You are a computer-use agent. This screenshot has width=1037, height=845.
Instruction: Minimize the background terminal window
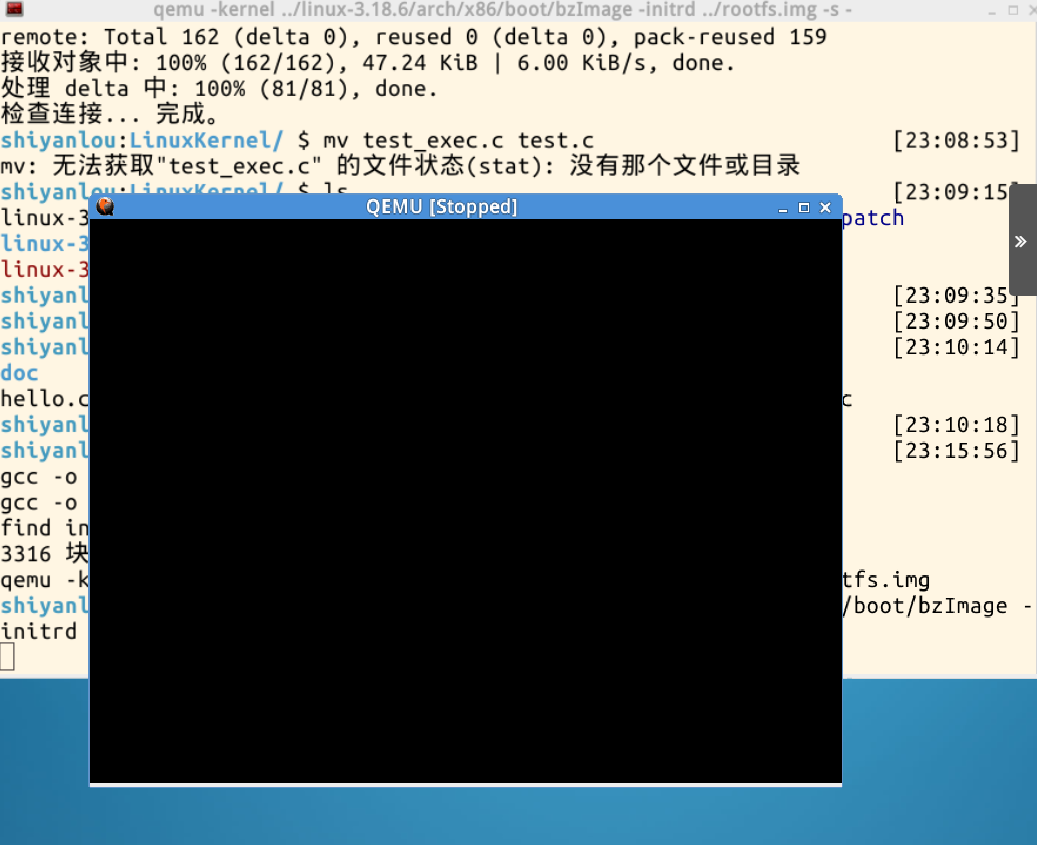click(992, 11)
